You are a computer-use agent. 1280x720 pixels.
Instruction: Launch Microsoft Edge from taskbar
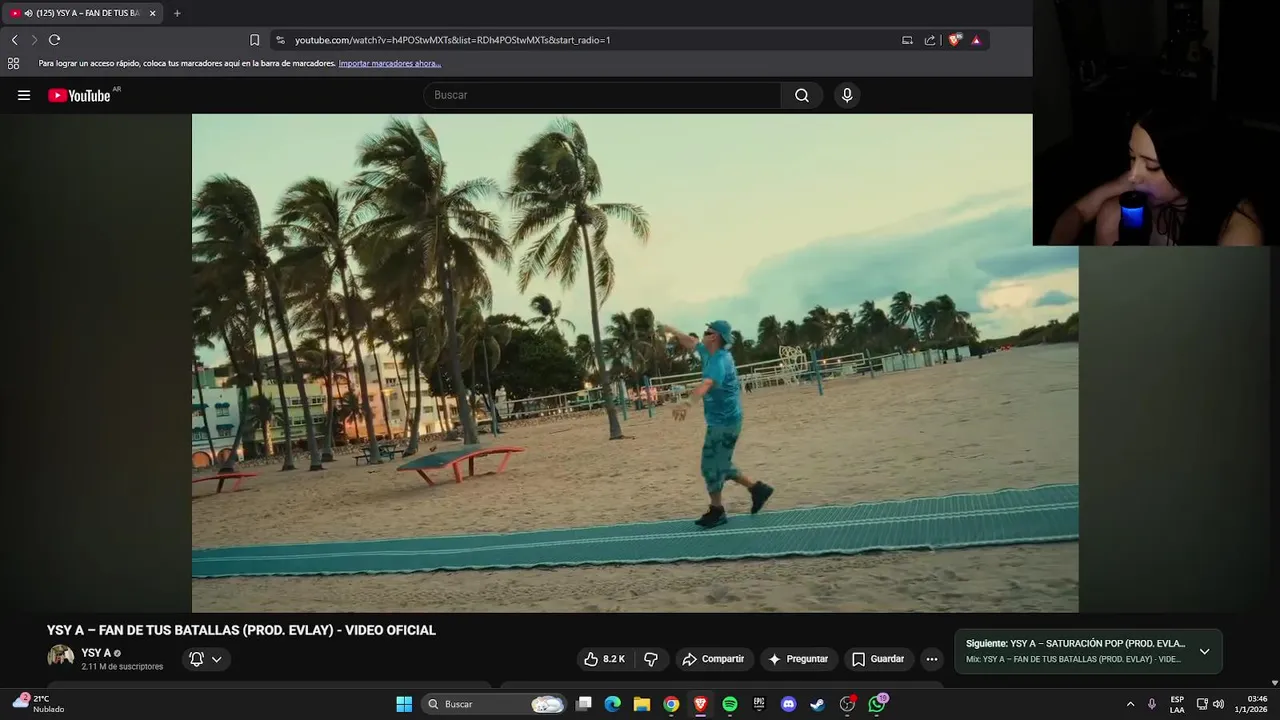[x=613, y=704]
